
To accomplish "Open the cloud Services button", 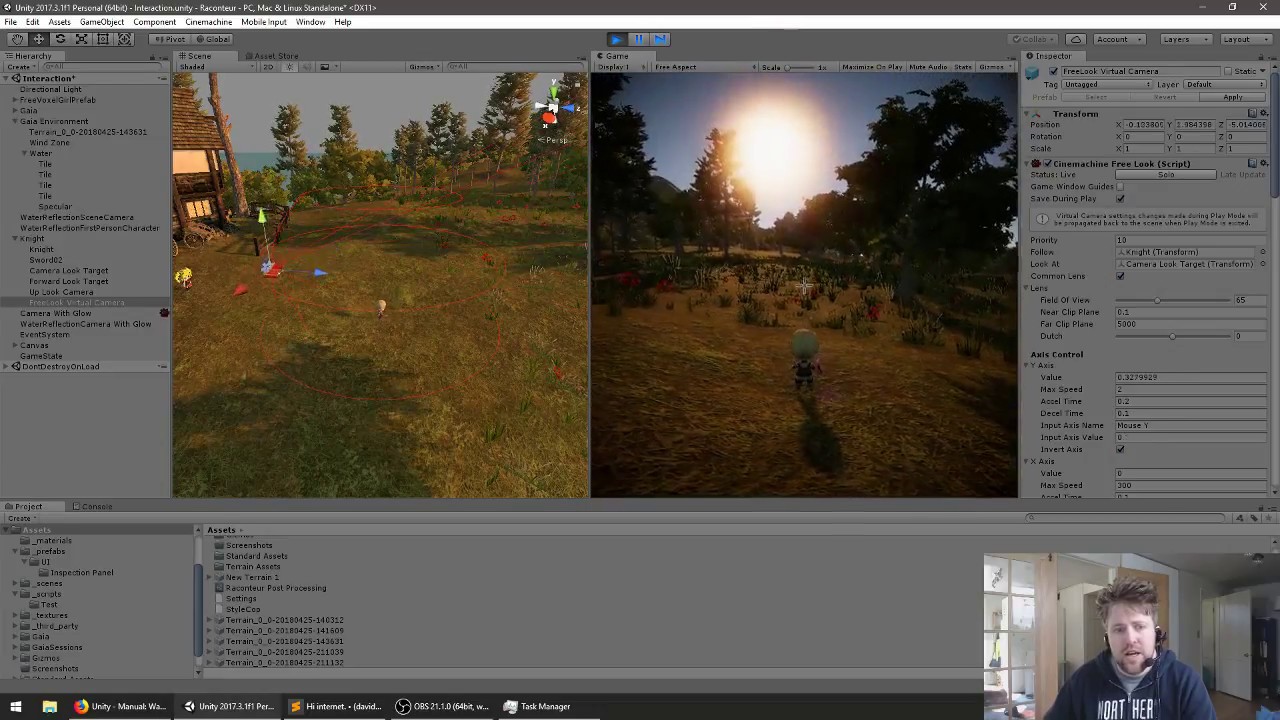I will coord(1076,39).
